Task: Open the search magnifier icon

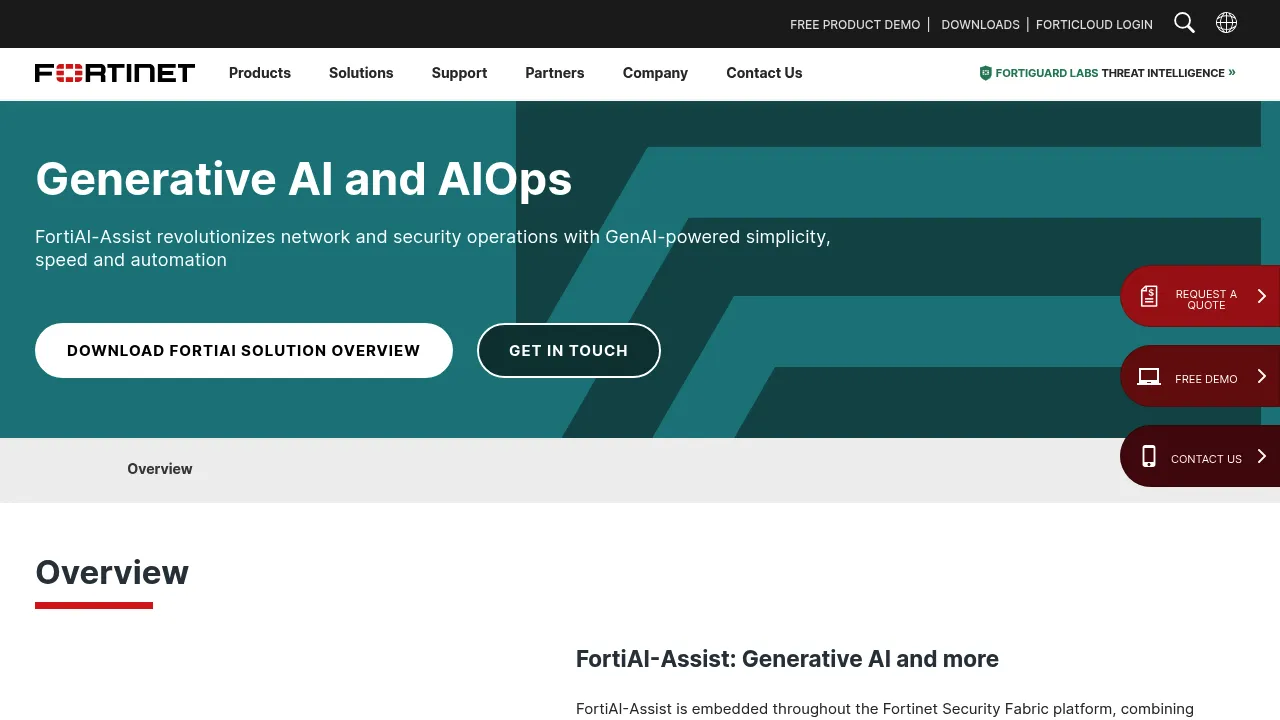Action: click(1184, 23)
